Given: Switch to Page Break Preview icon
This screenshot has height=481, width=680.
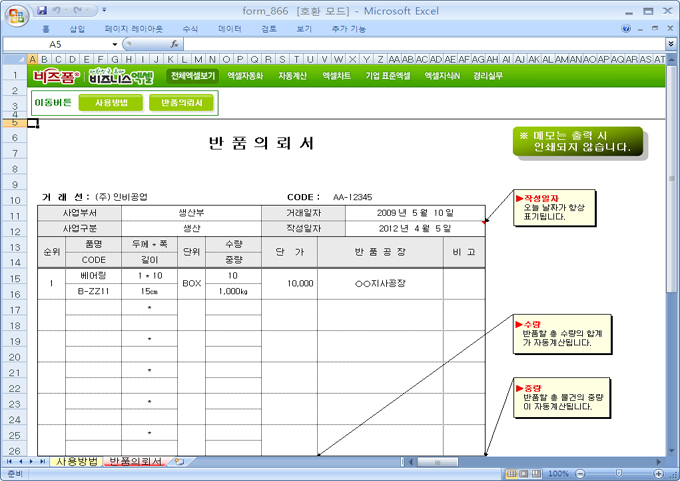Looking at the screenshot, I should click(x=536, y=474).
